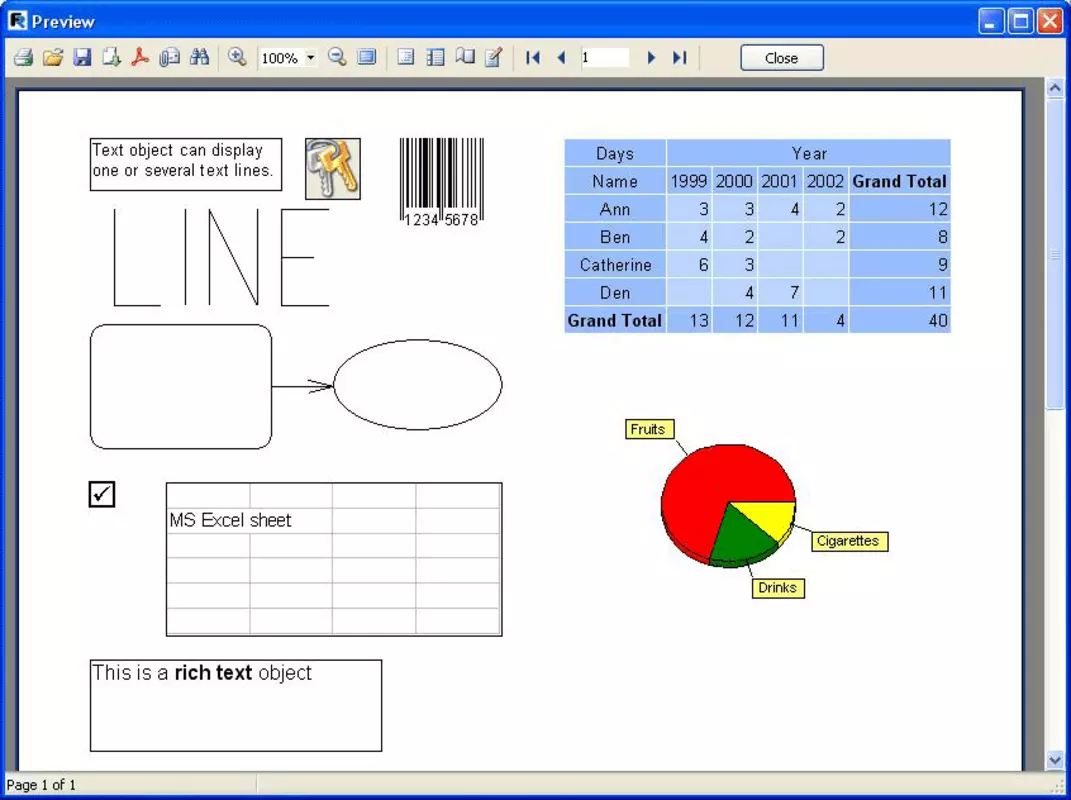Click the keys picture on the page
Viewport: 1071px width, 800px height.
click(333, 169)
